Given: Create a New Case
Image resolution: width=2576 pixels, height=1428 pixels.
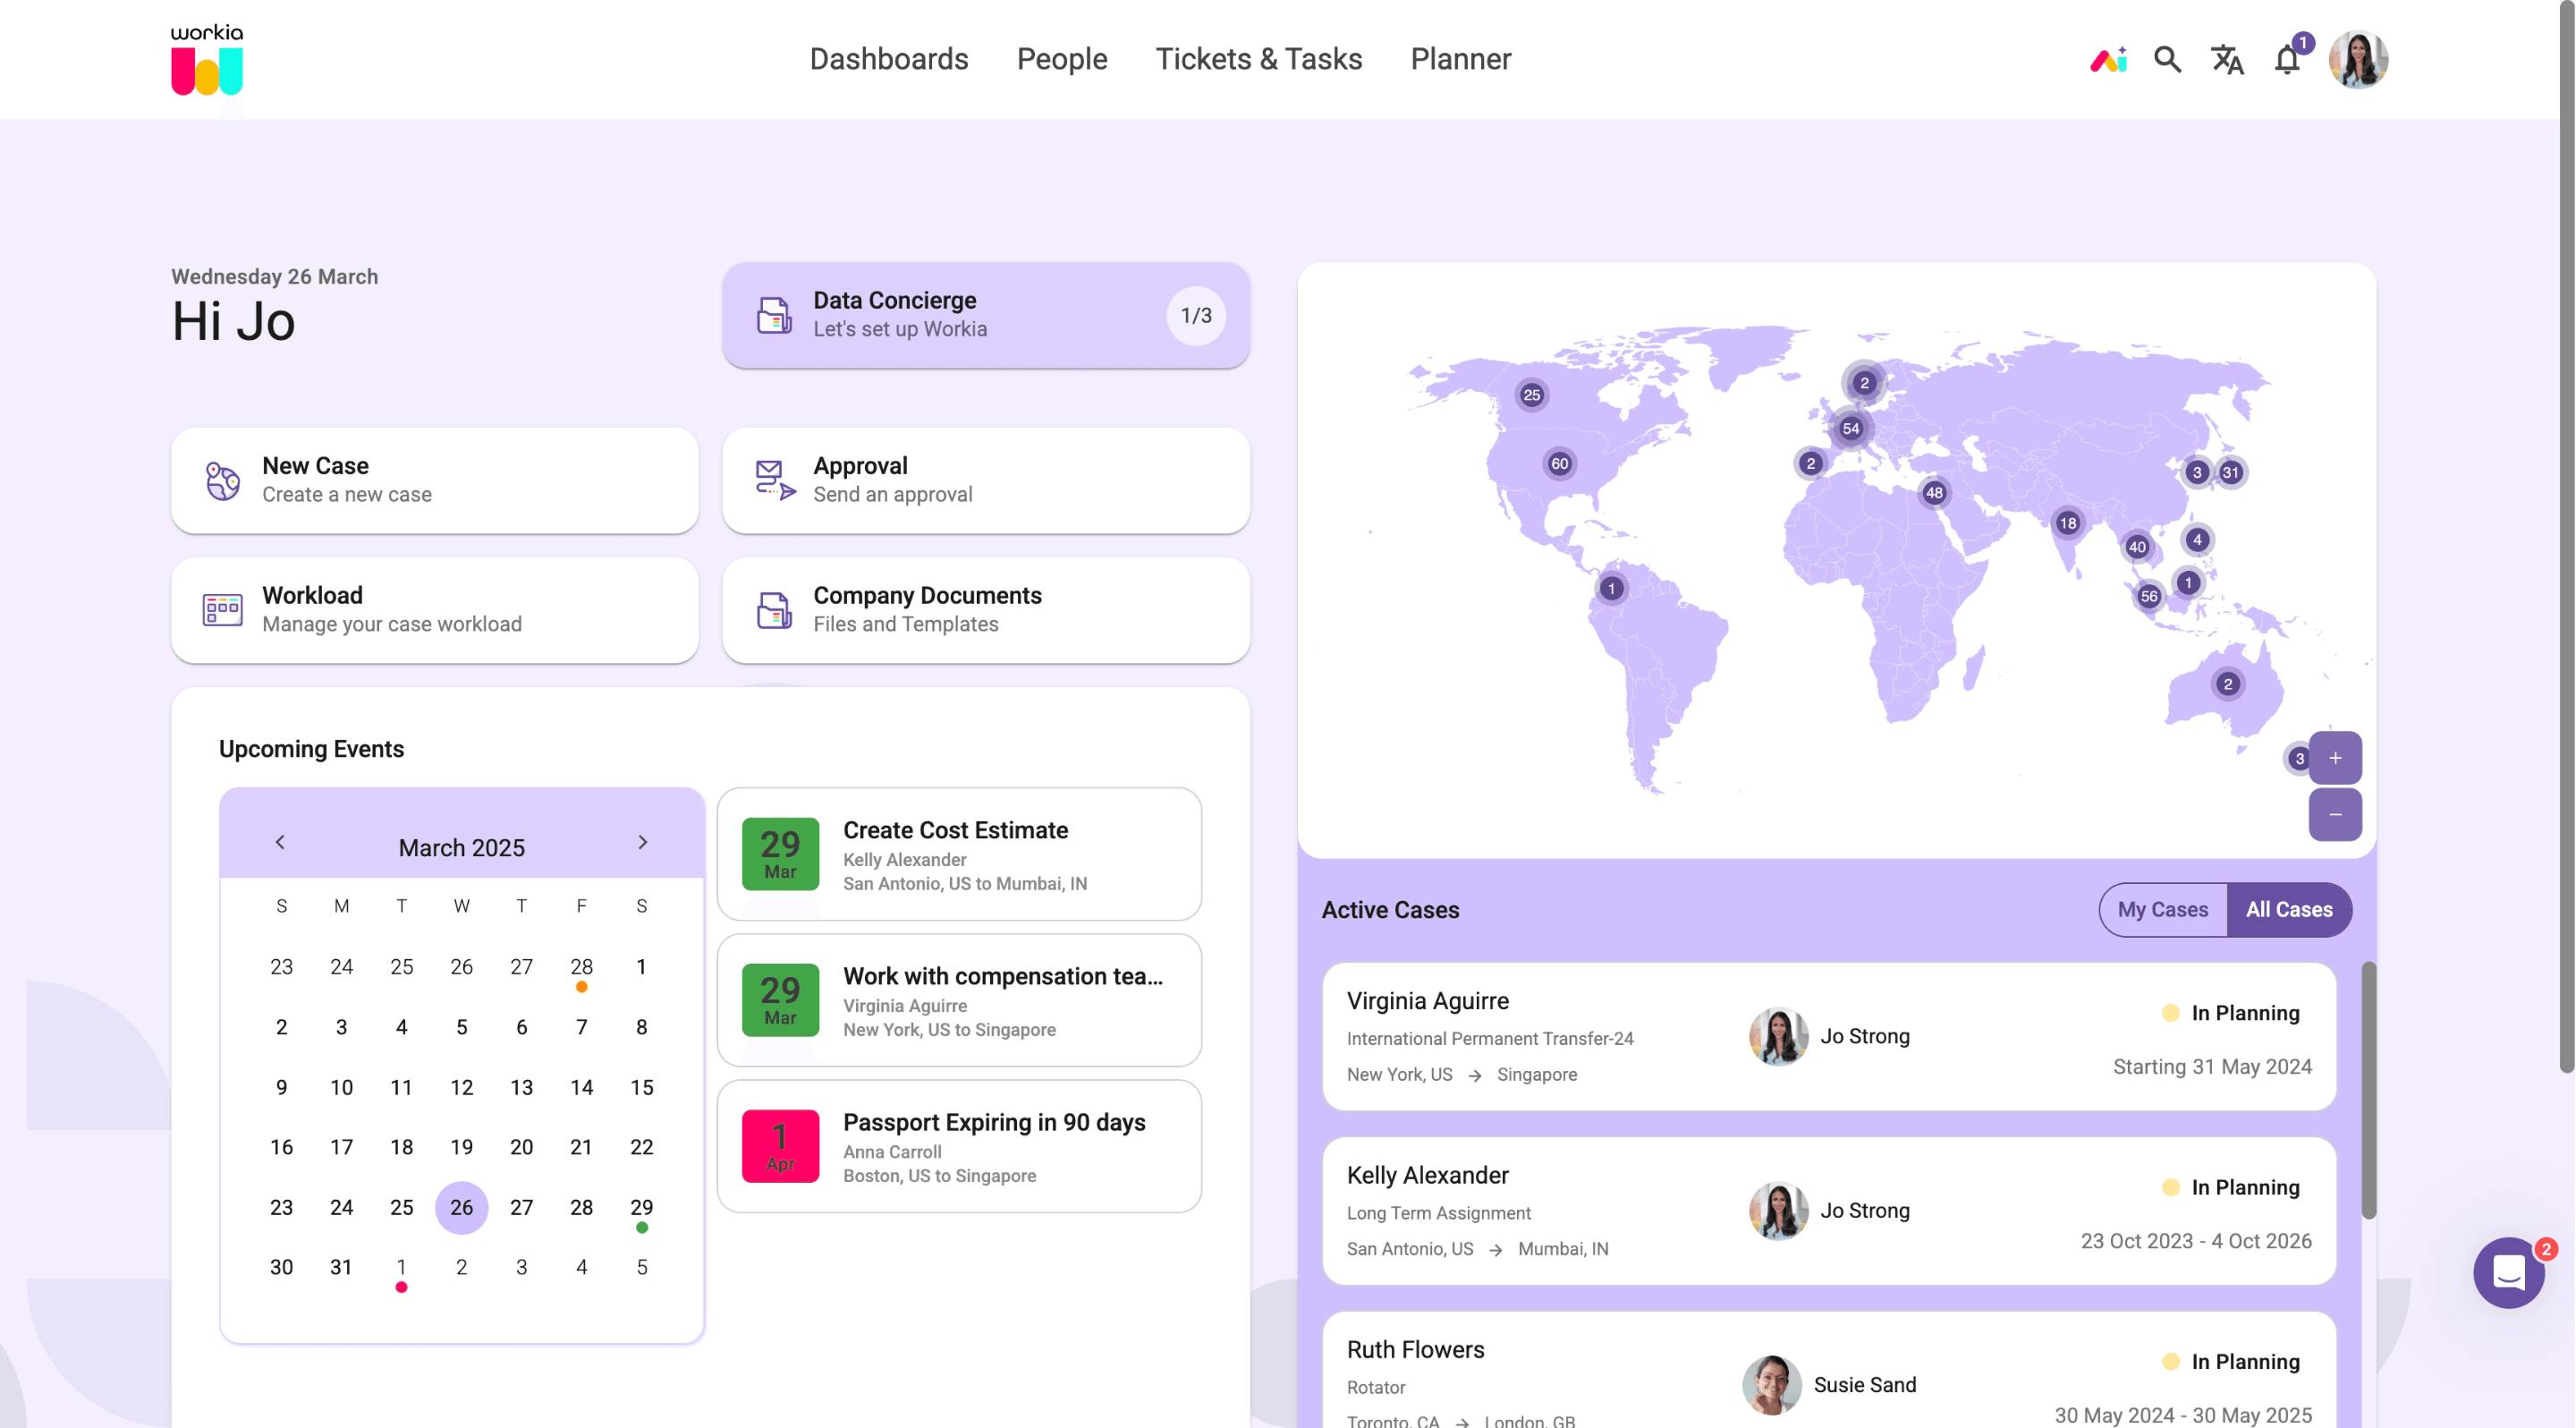Looking at the screenshot, I should pos(435,480).
